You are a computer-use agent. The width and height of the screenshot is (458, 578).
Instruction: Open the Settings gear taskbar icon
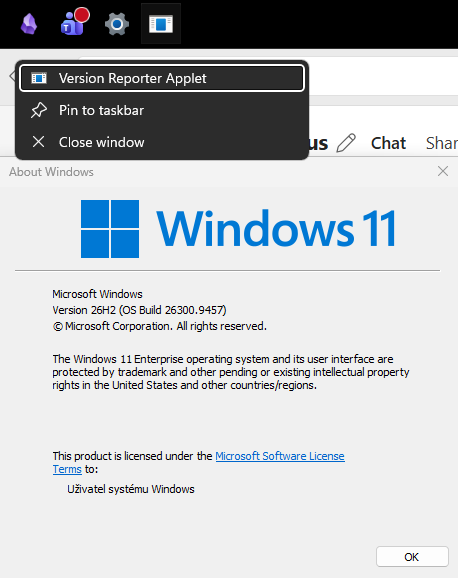[117, 24]
